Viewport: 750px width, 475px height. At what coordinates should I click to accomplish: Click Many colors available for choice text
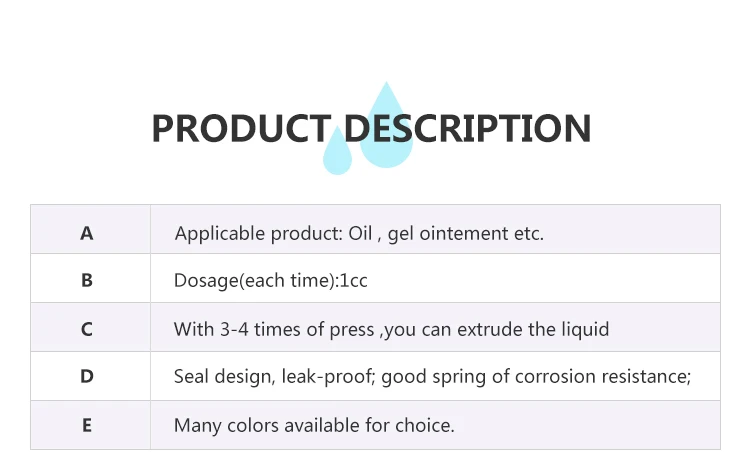314,425
